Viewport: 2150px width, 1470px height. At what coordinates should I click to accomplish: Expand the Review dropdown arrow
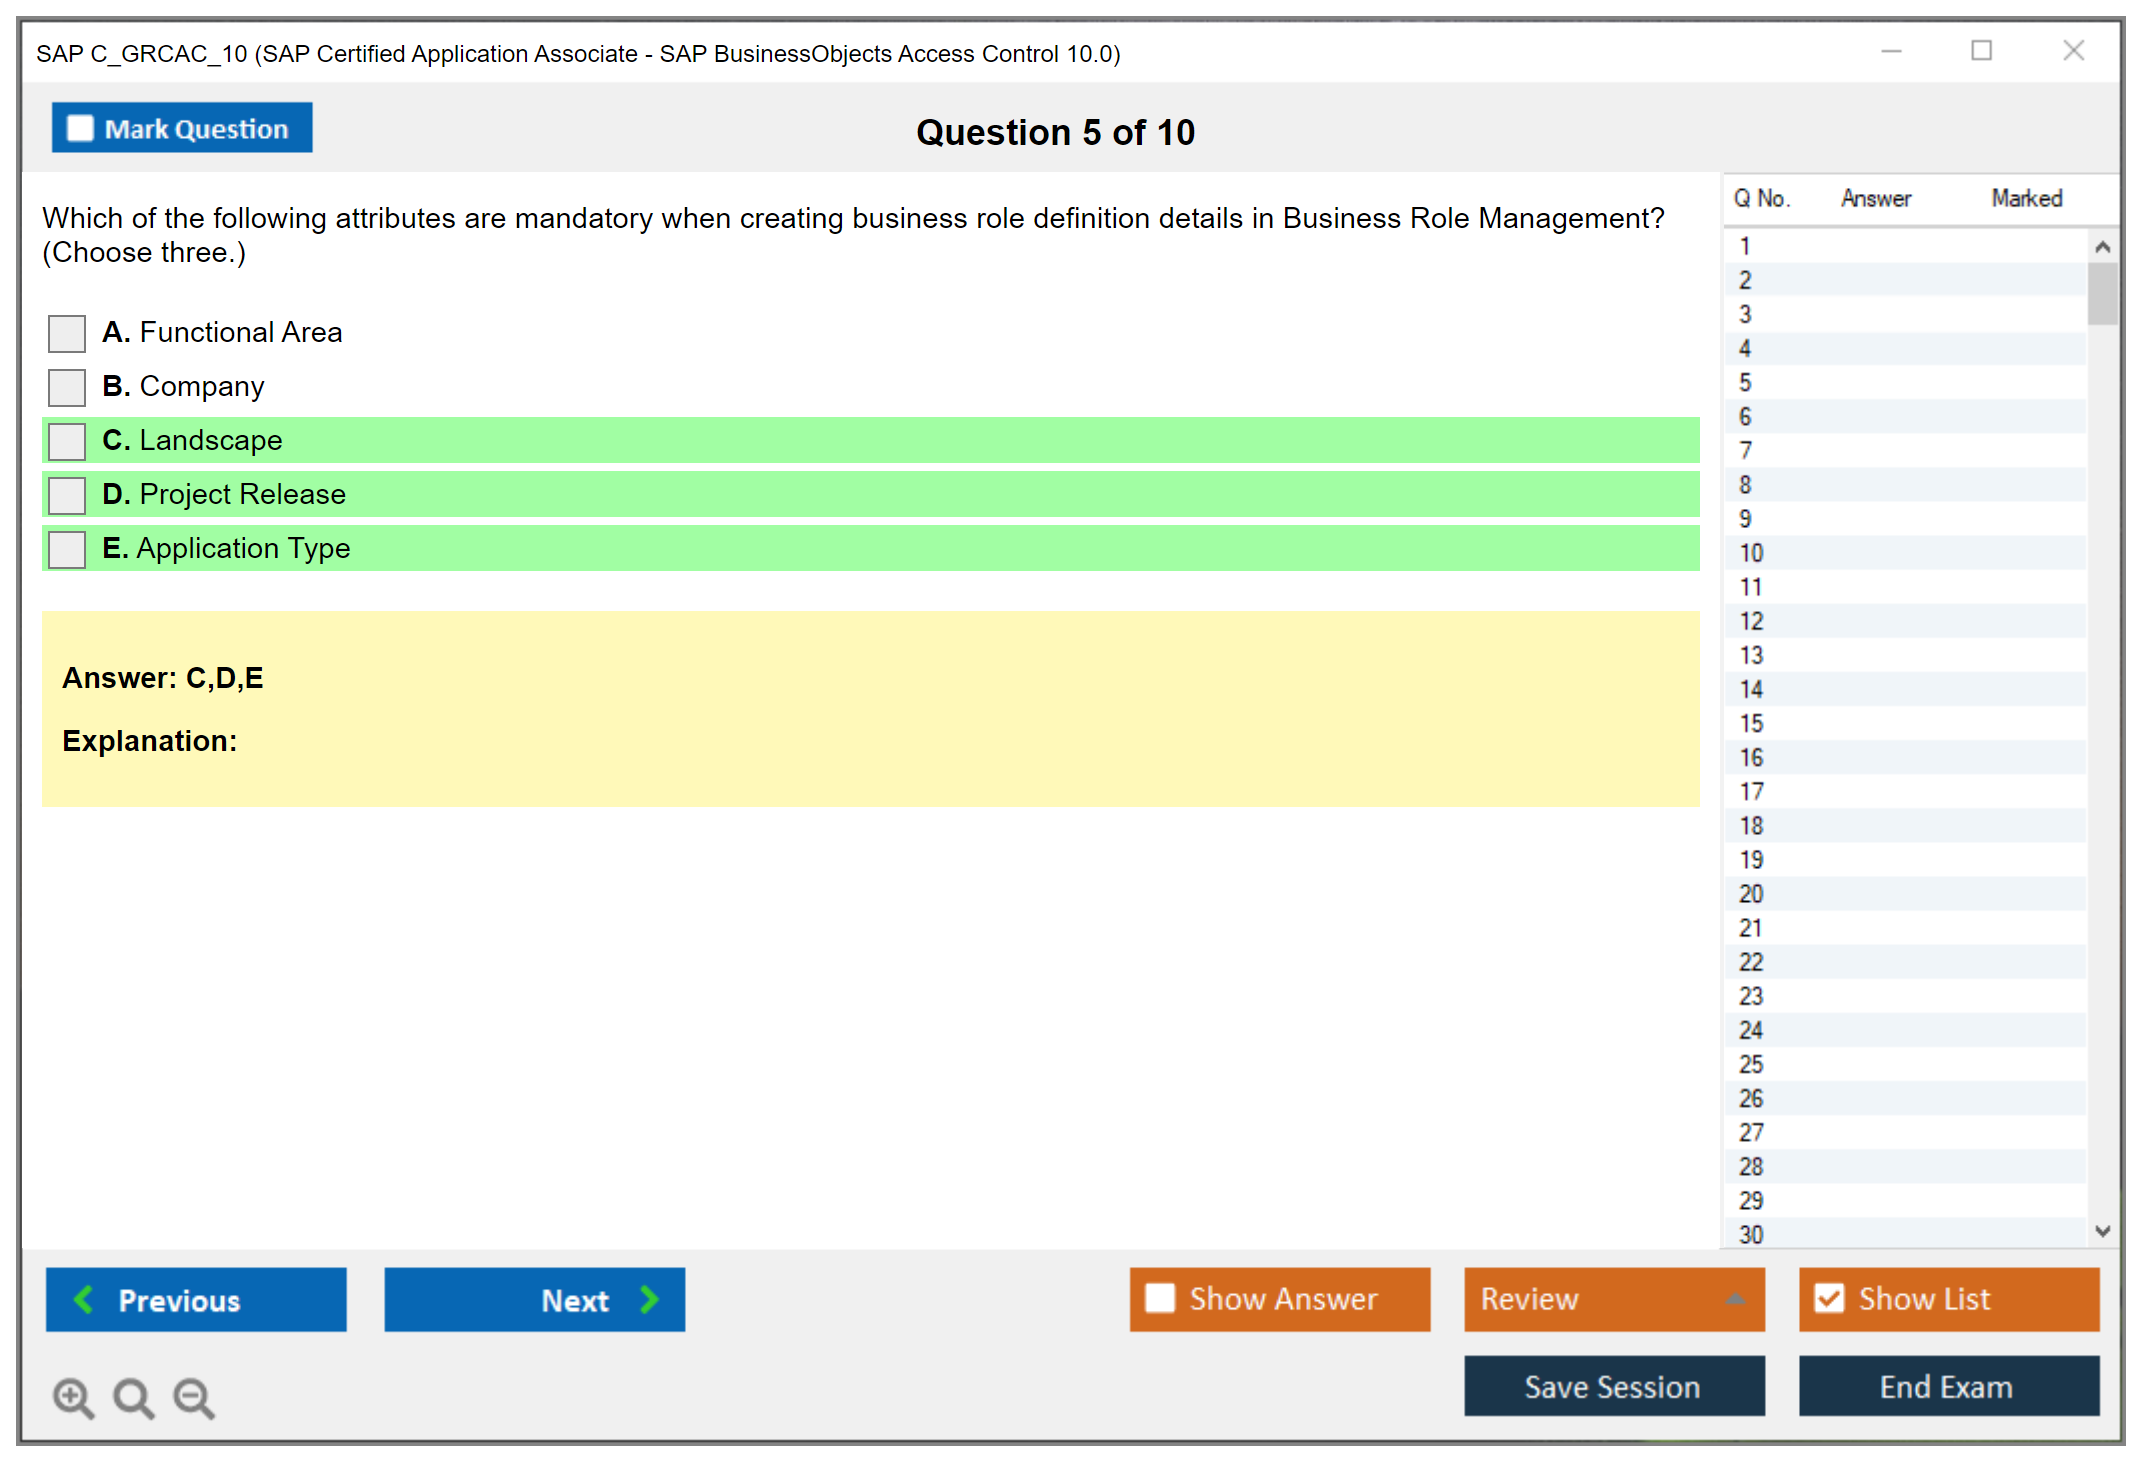(x=1735, y=1298)
